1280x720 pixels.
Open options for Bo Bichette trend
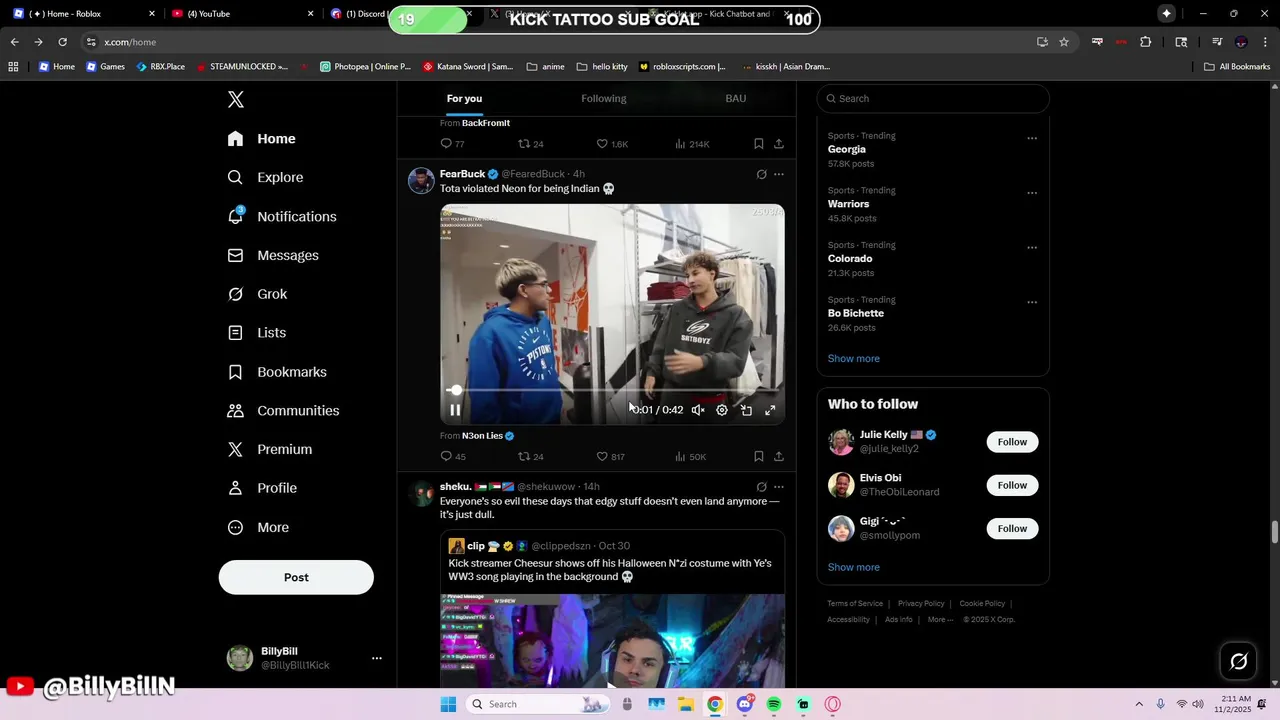point(1032,302)
